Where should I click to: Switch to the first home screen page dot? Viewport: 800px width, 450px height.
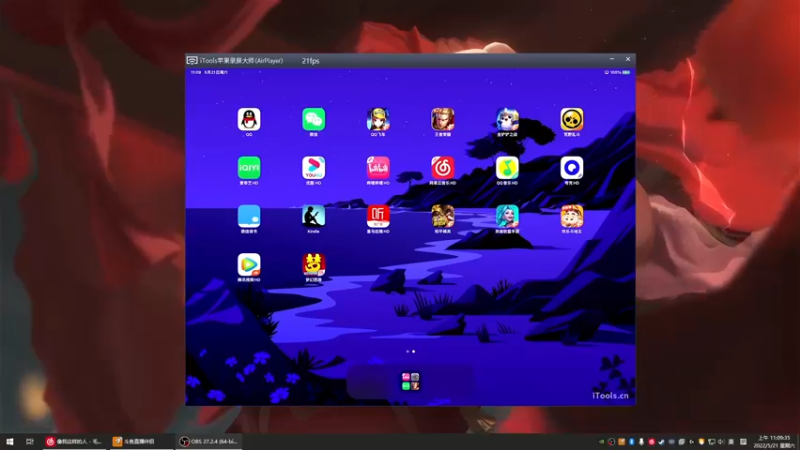[x=407, y=352]
